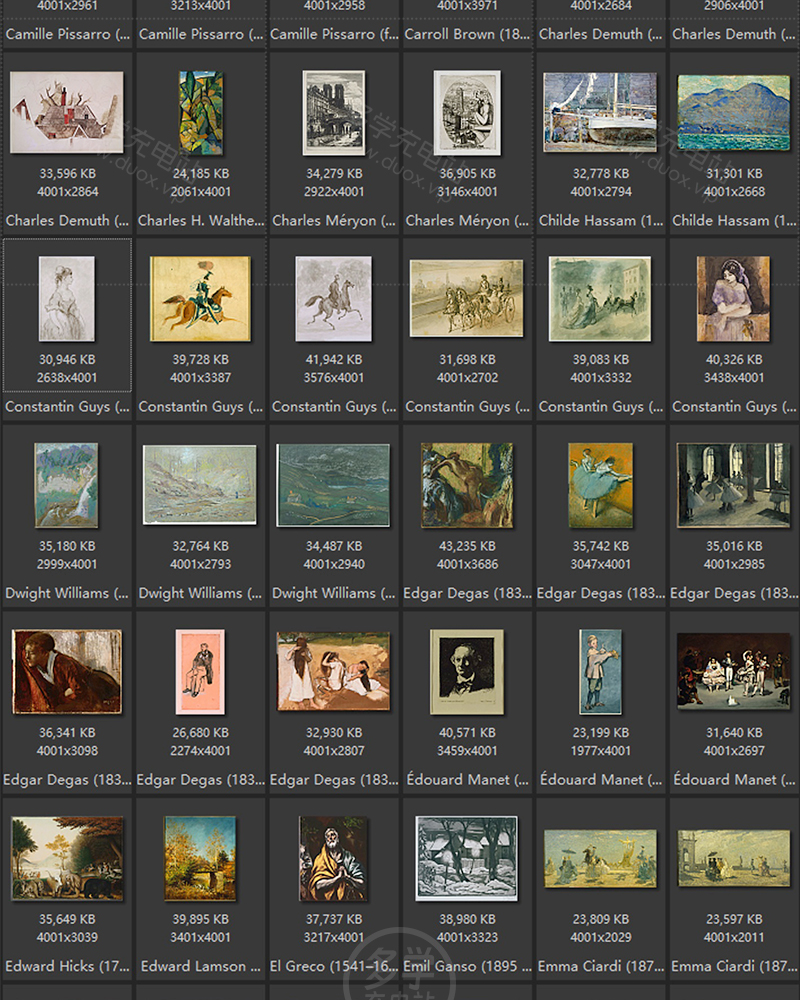Select Constantin Guys green rider on horse thumbnail
Image resolution: width=800 pixels, height=1000 pixels.
click(x=200, y=298)
